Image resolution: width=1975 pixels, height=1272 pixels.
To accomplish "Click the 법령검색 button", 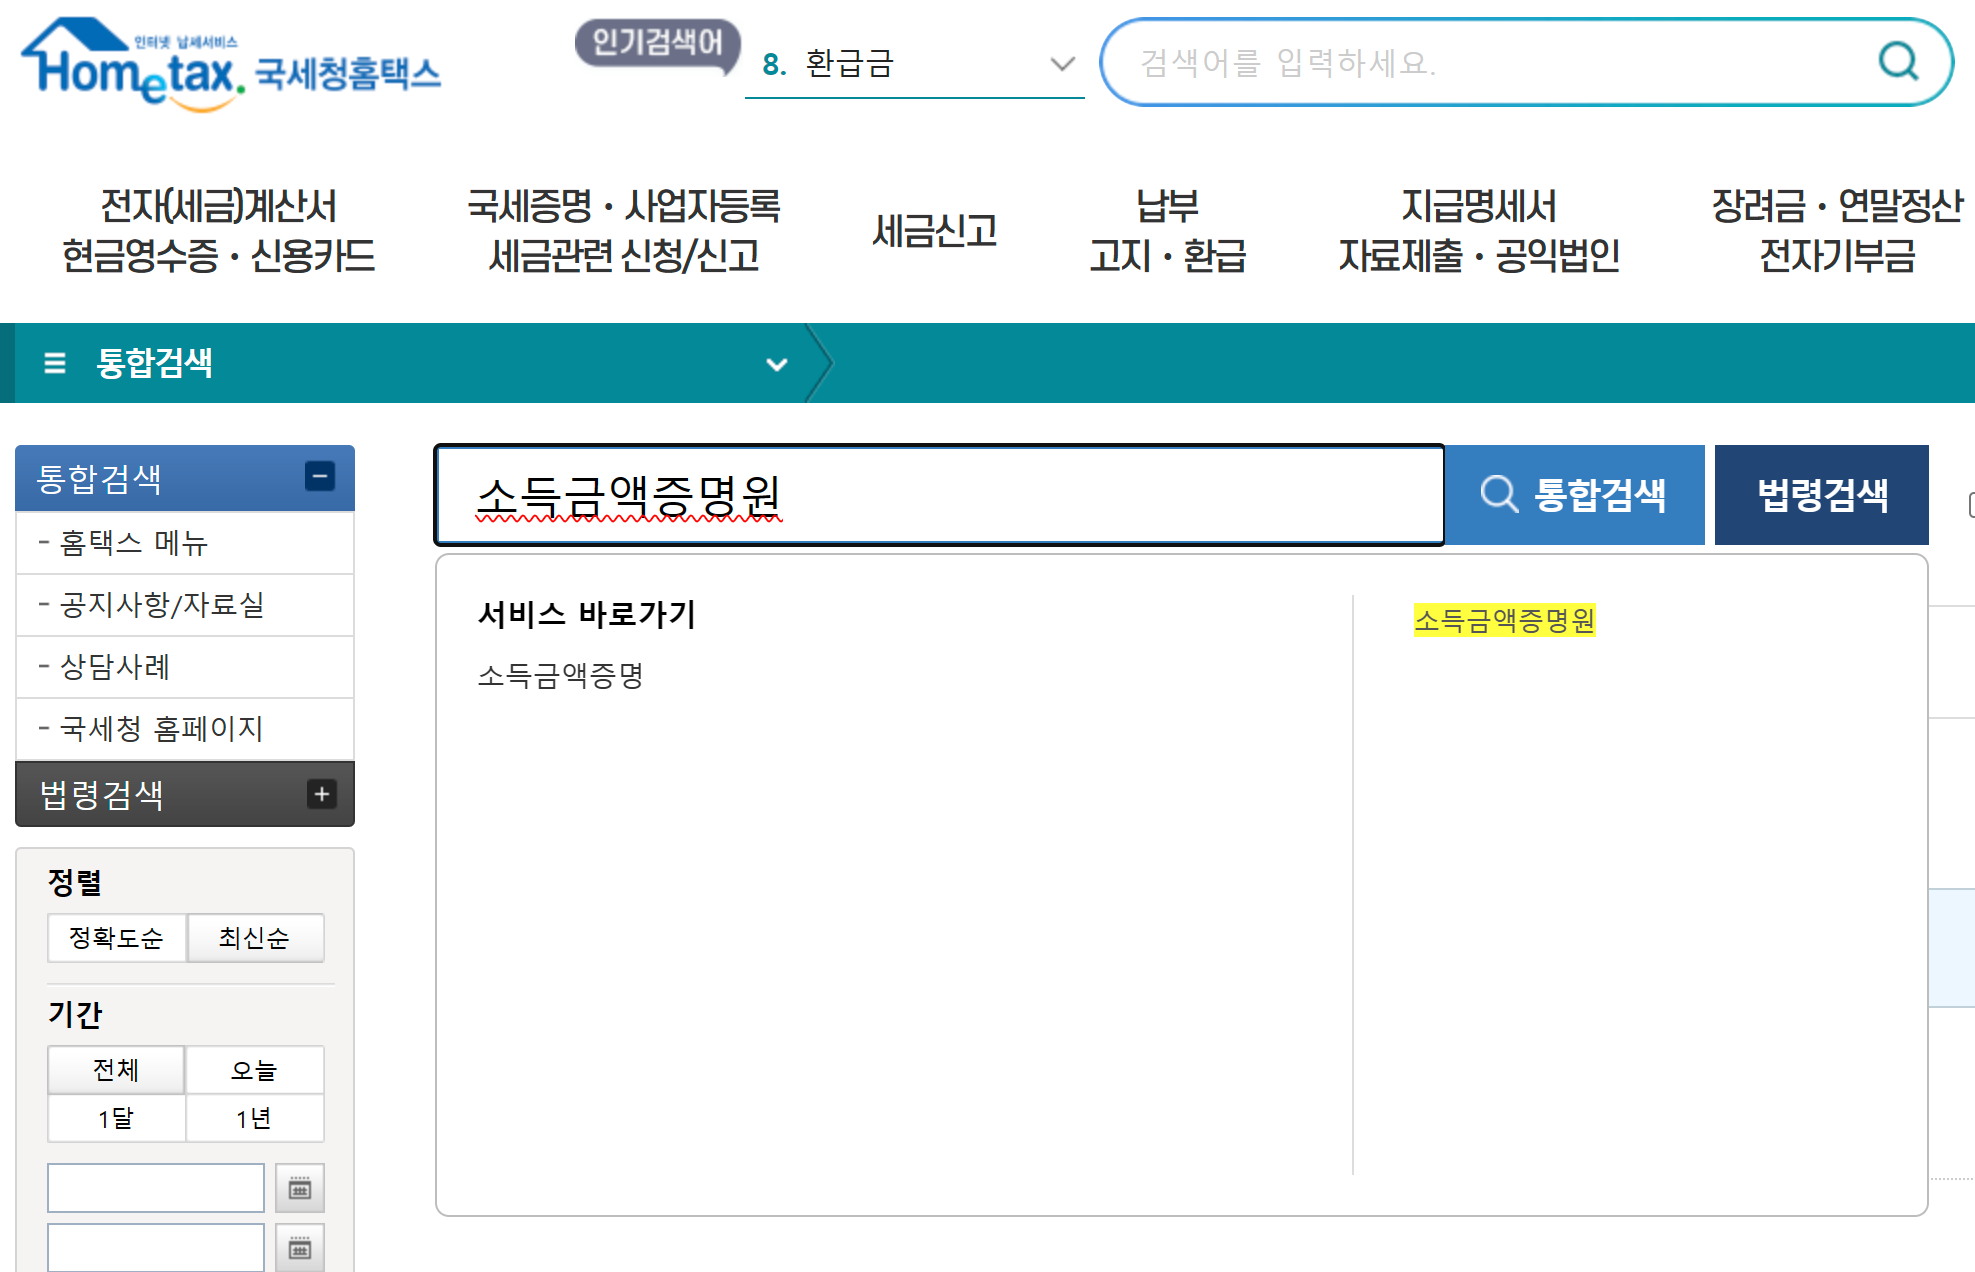I will pos(1822,494).
